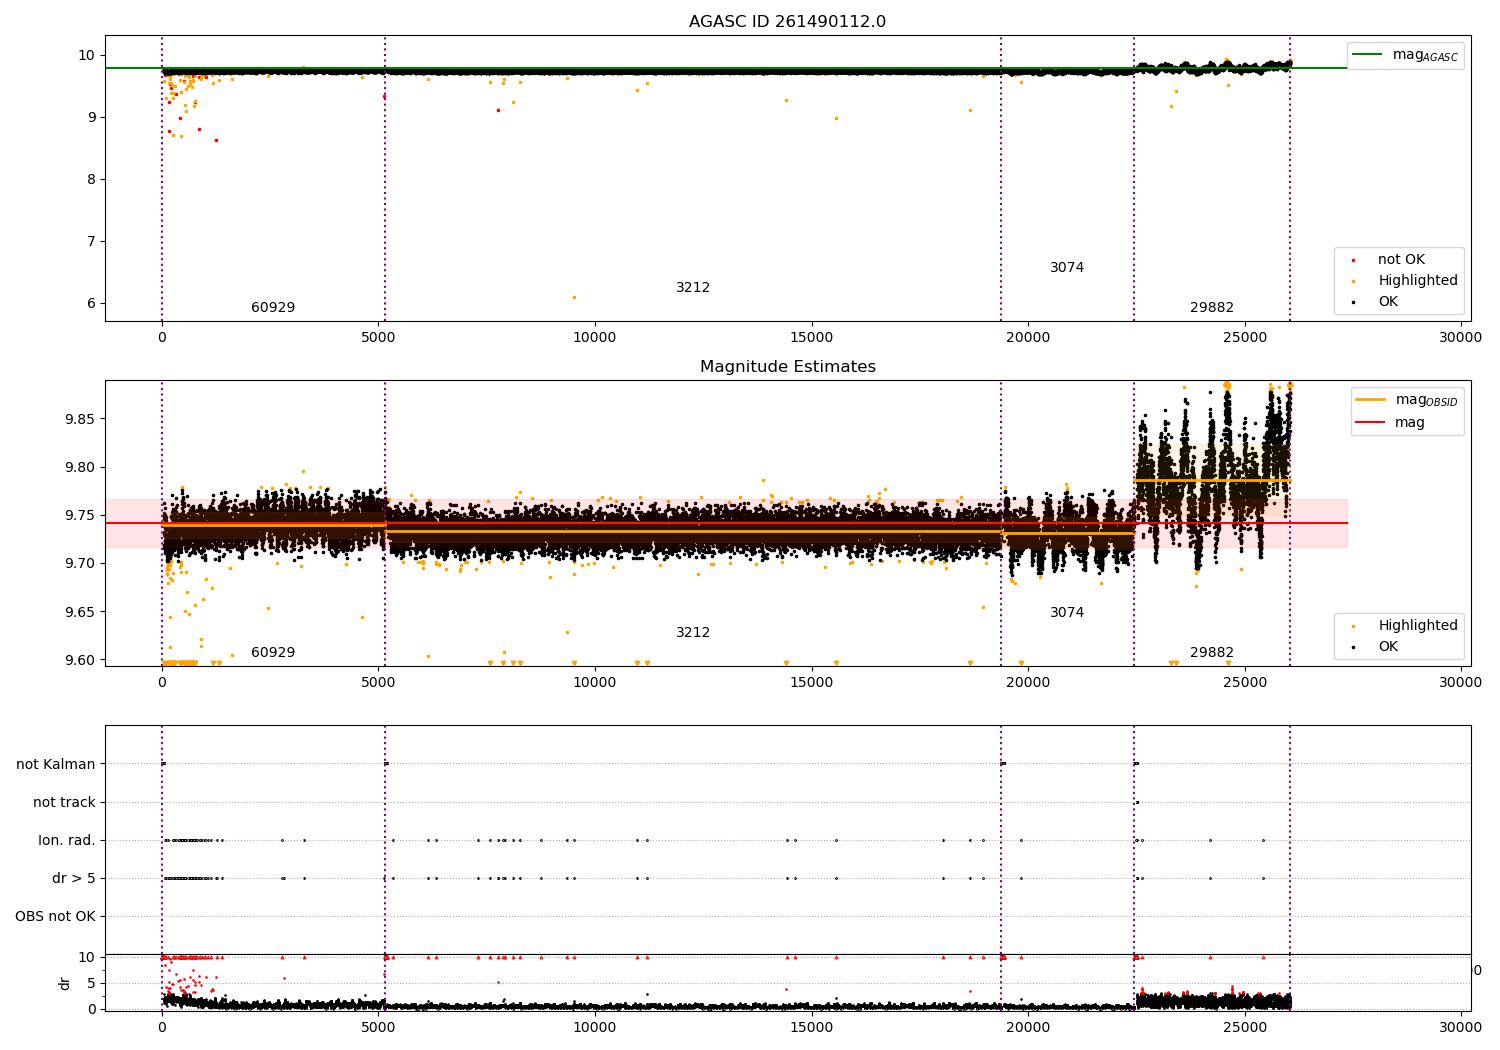This screenshot has height=1050, width=1500.
Task: Click obsid label 60929 in the top plot
Action: [273, 308]
